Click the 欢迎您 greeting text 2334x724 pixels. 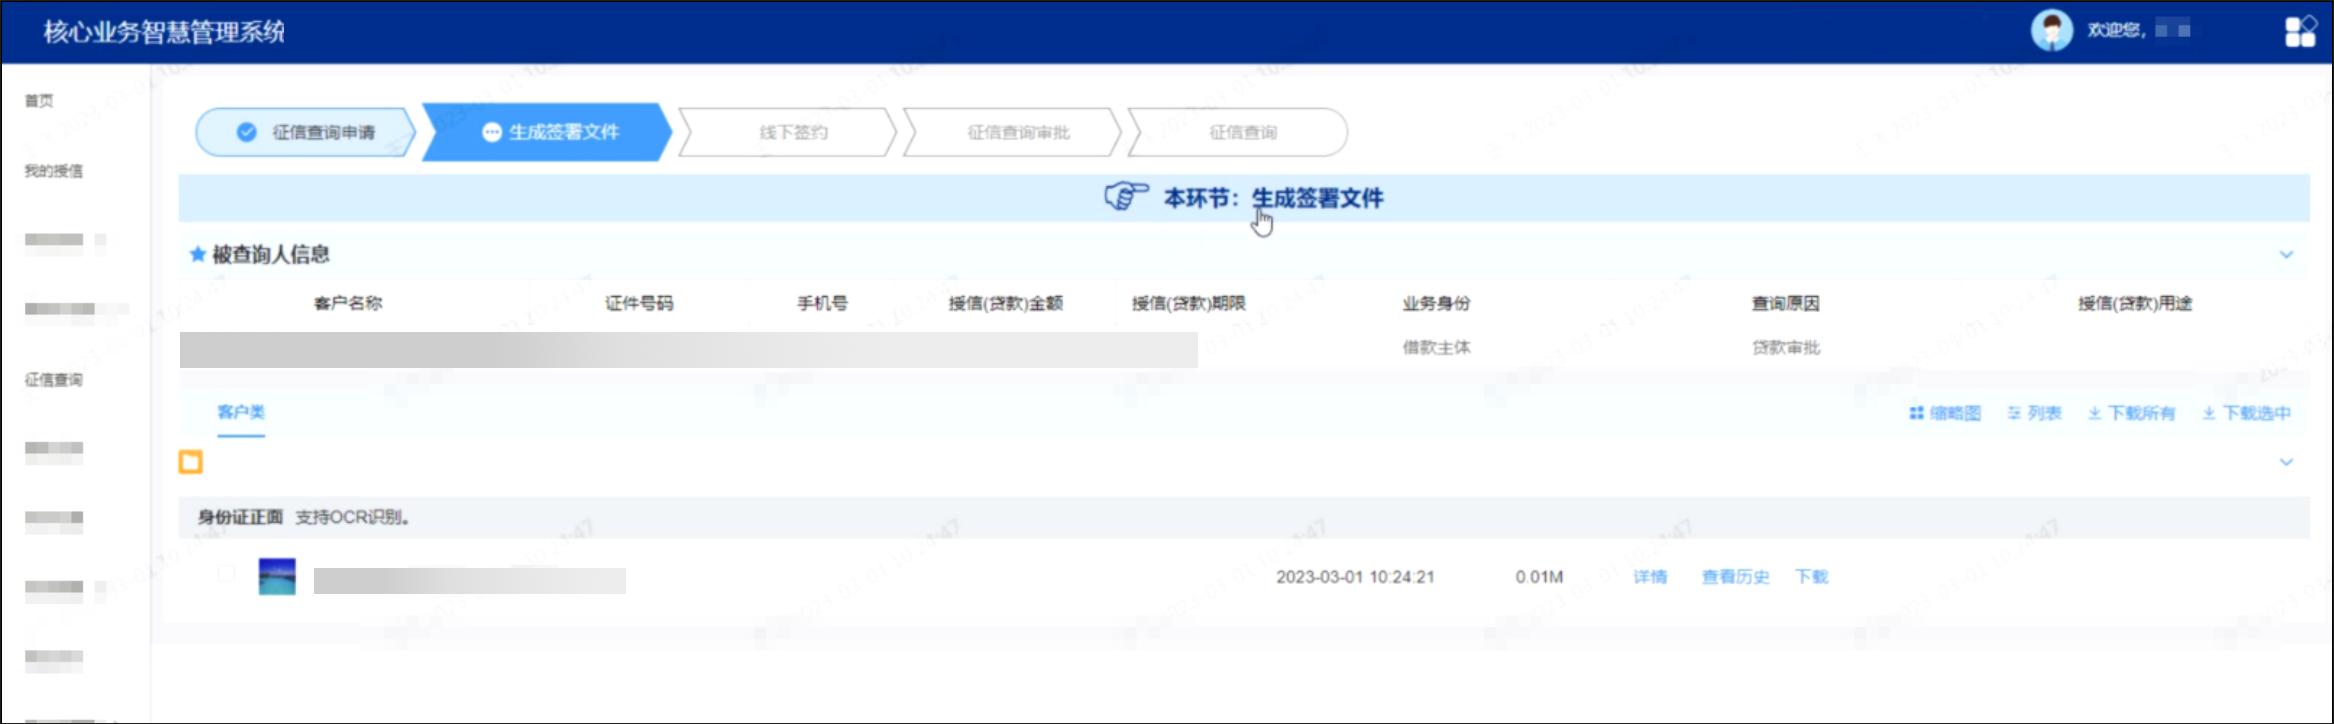(x=2116, y=30)
